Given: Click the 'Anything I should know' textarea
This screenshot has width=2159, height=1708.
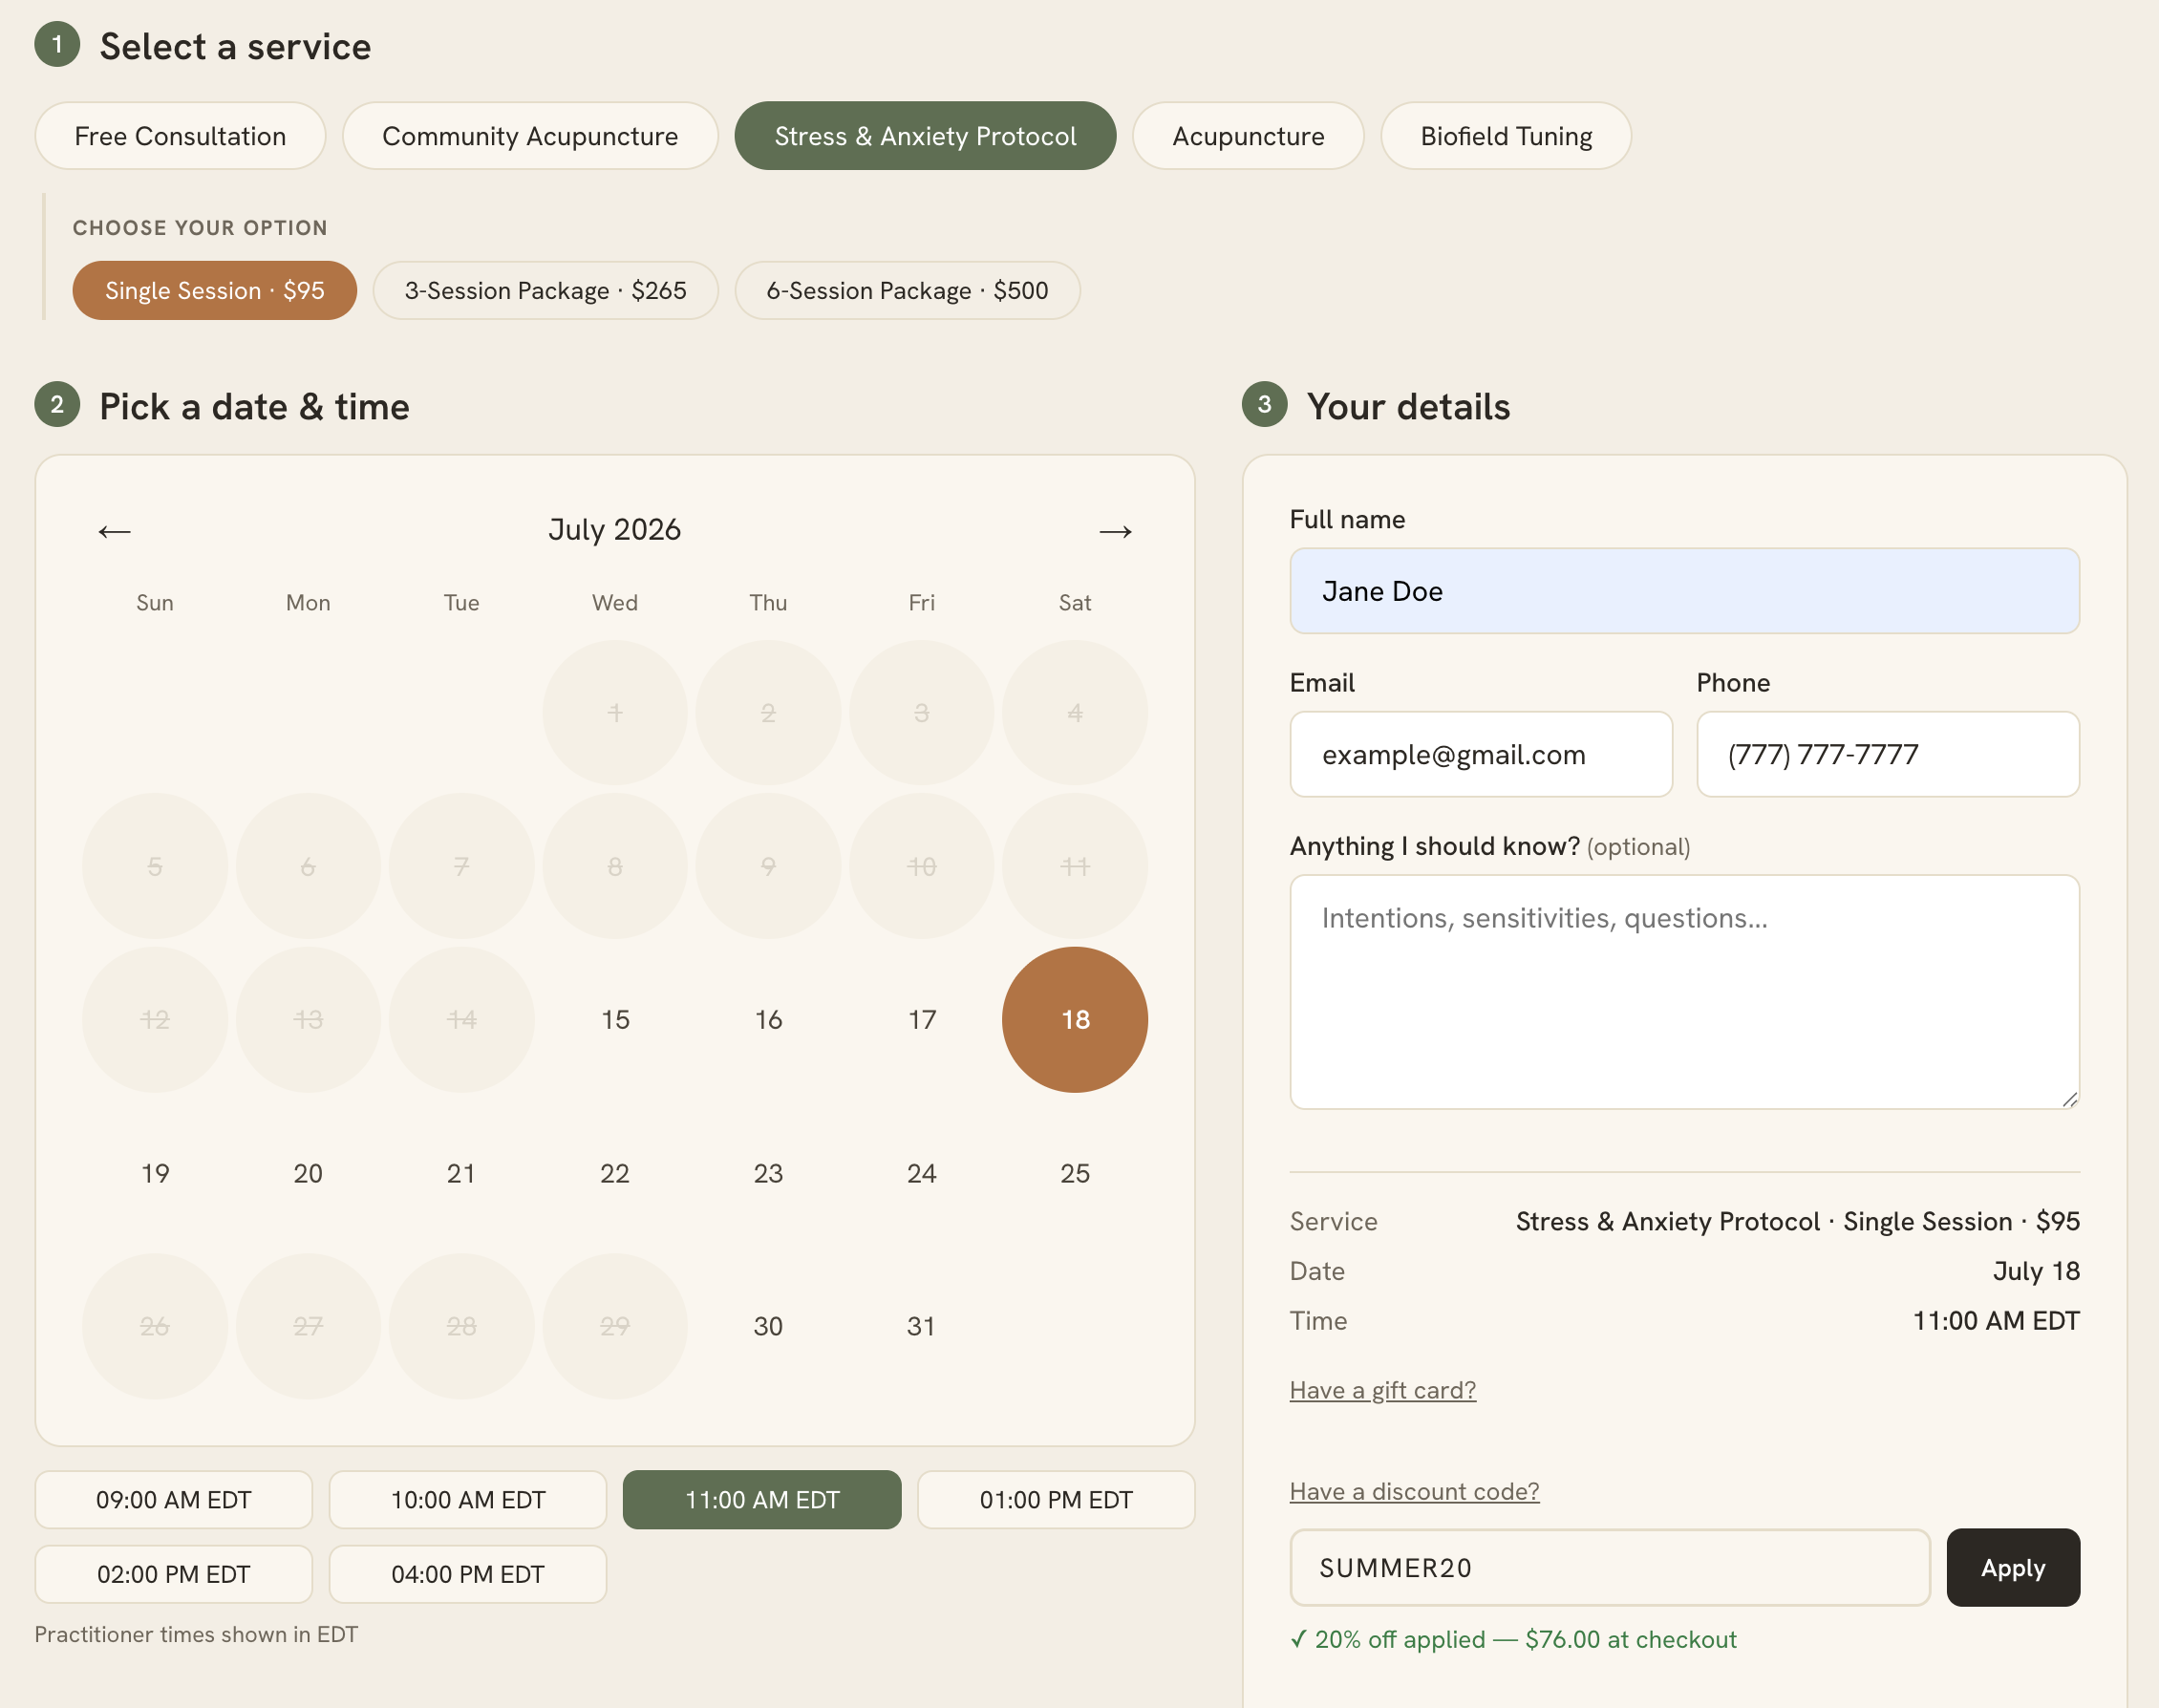Looking at the screenshot, I should tap(1684, 992).
